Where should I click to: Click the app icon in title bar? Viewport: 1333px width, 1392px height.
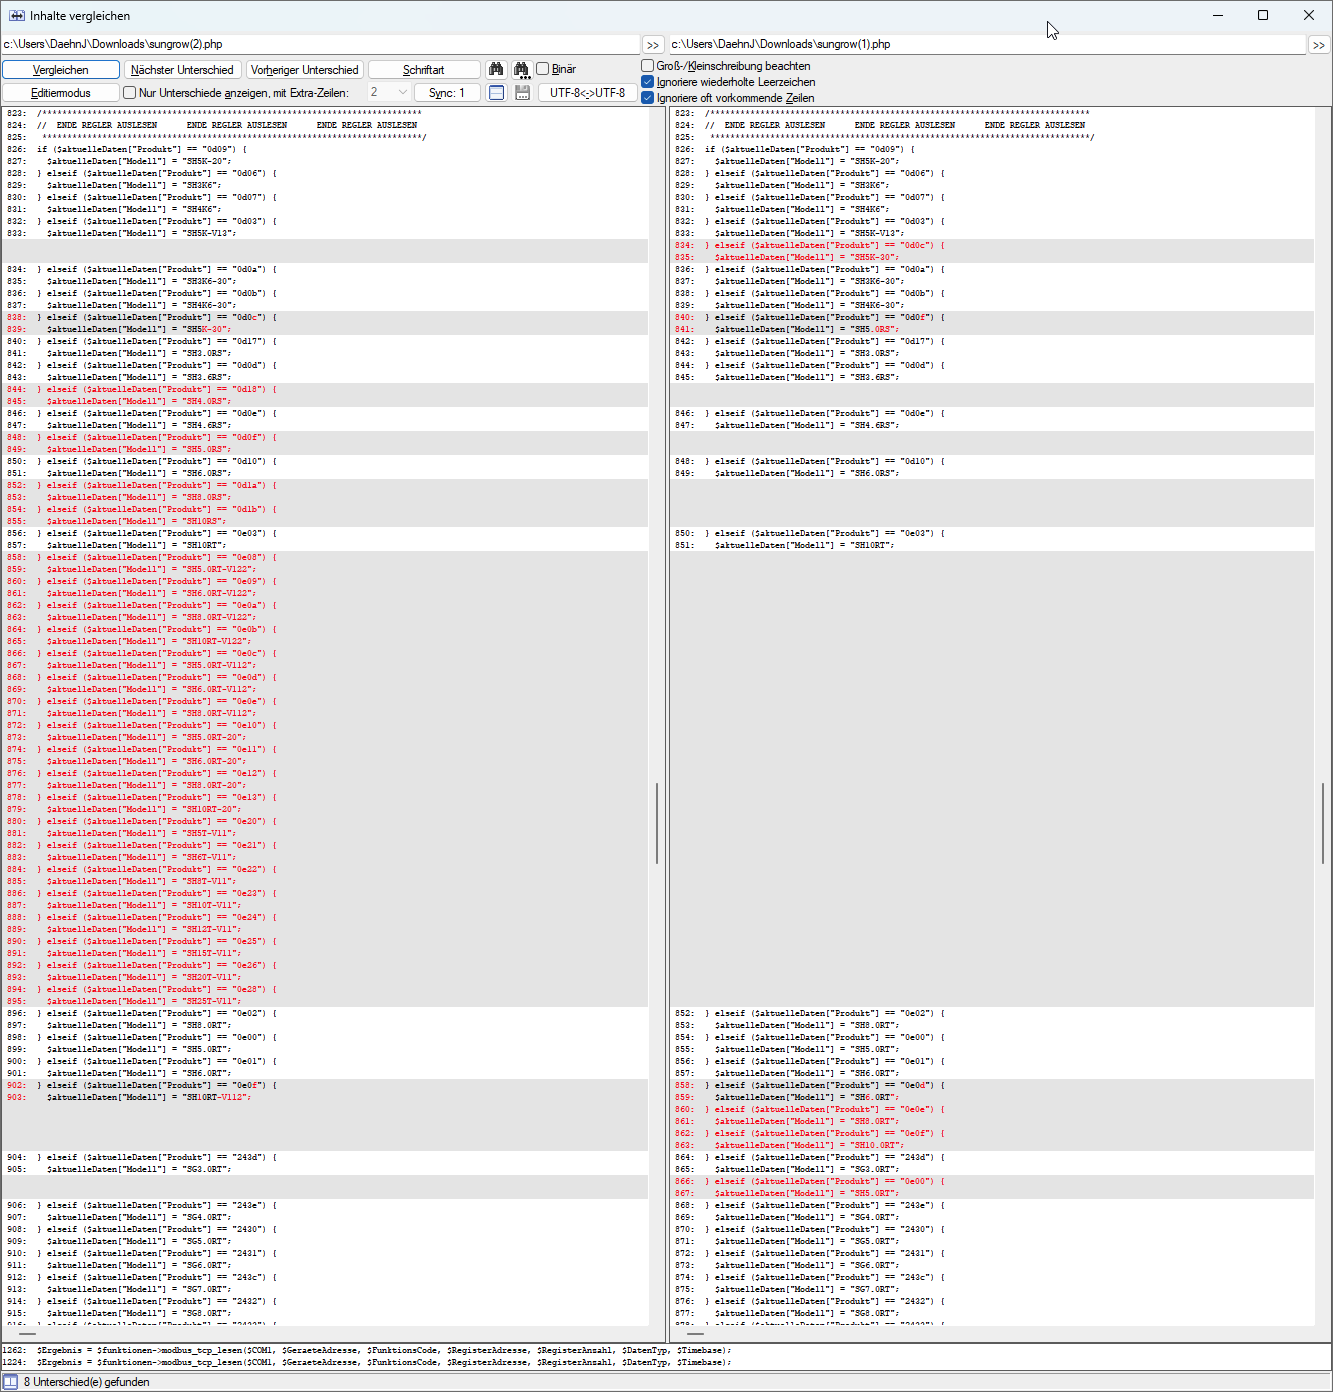pos(16,16)
